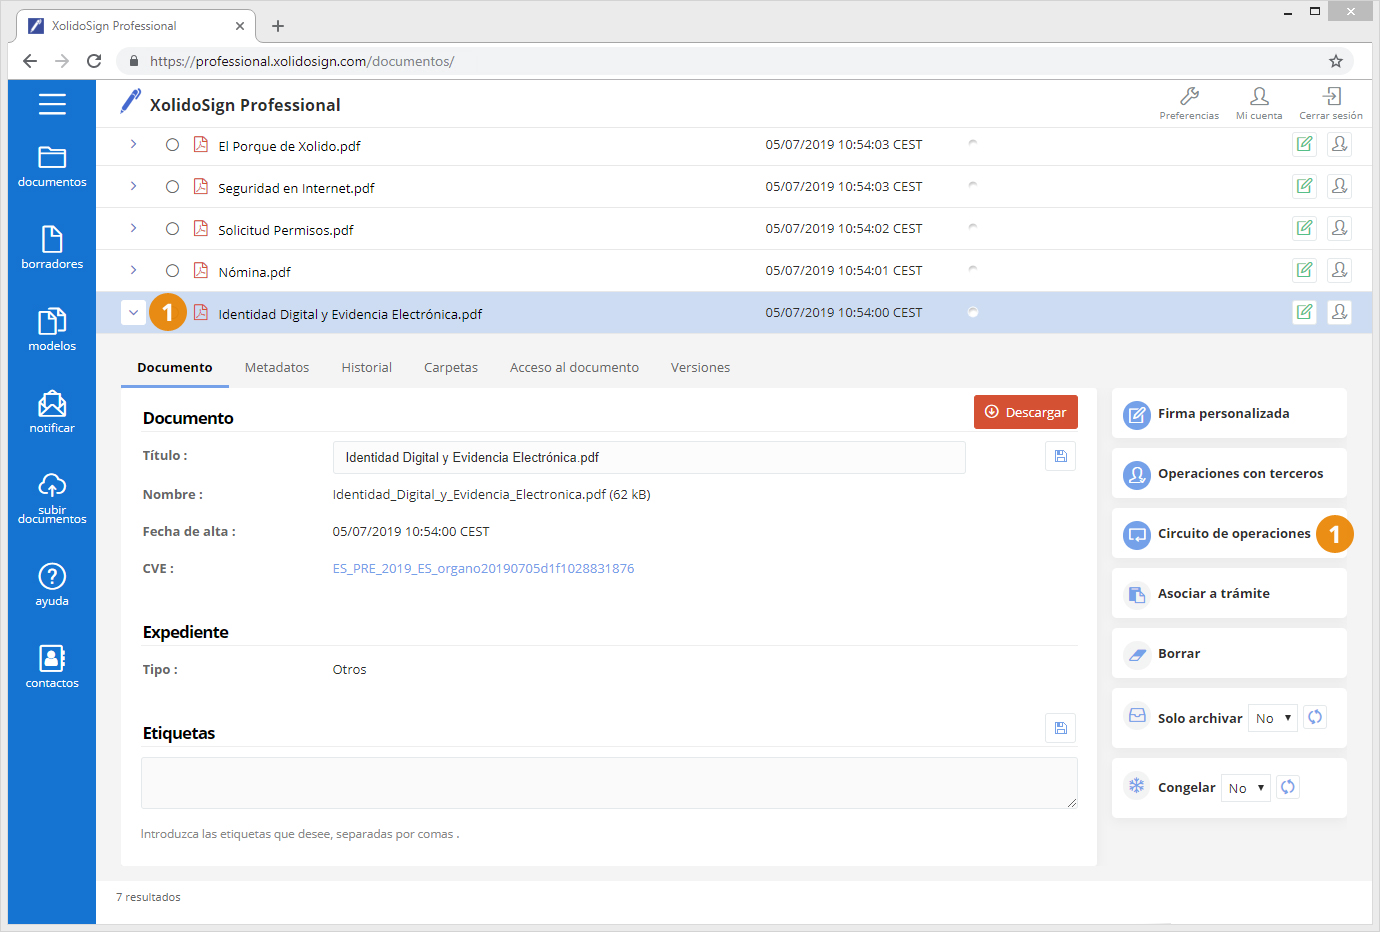1380x932 pixels.
Task: Click Operaciones con terceros
Action: pos(1229,473)
